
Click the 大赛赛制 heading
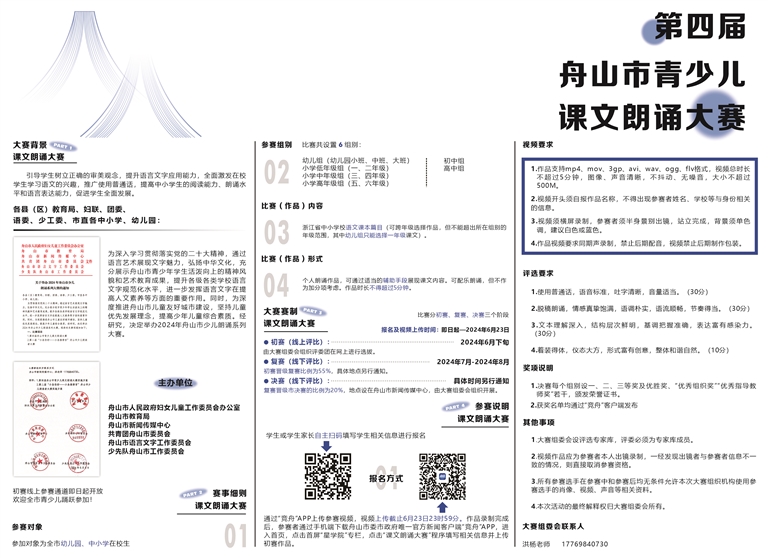pyautogui.click(x=281, y=311)
